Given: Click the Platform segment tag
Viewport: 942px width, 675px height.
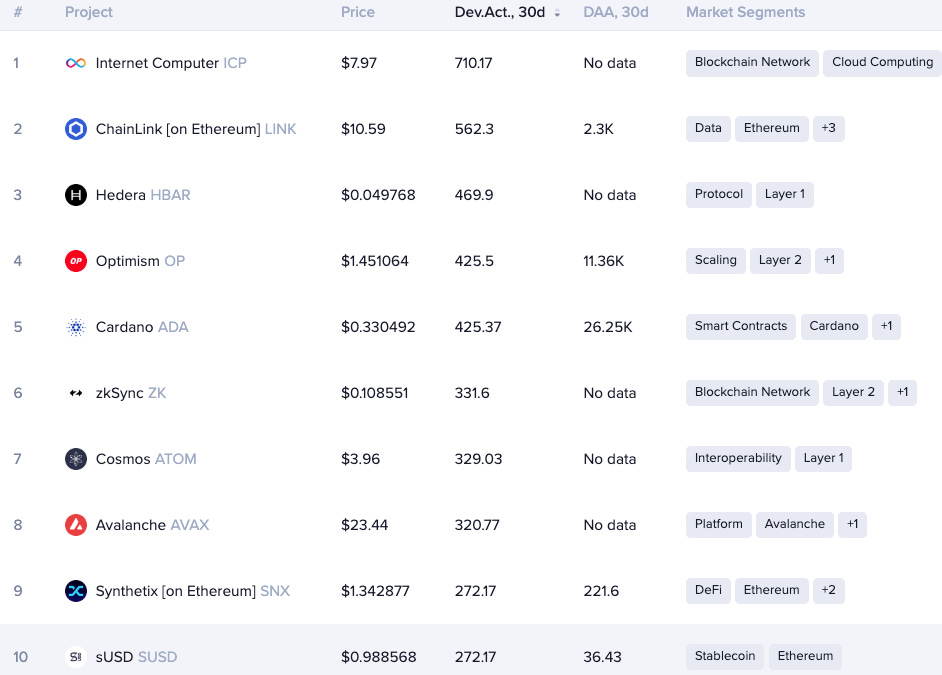Looking at the screenshot, I should pos(719,525).
